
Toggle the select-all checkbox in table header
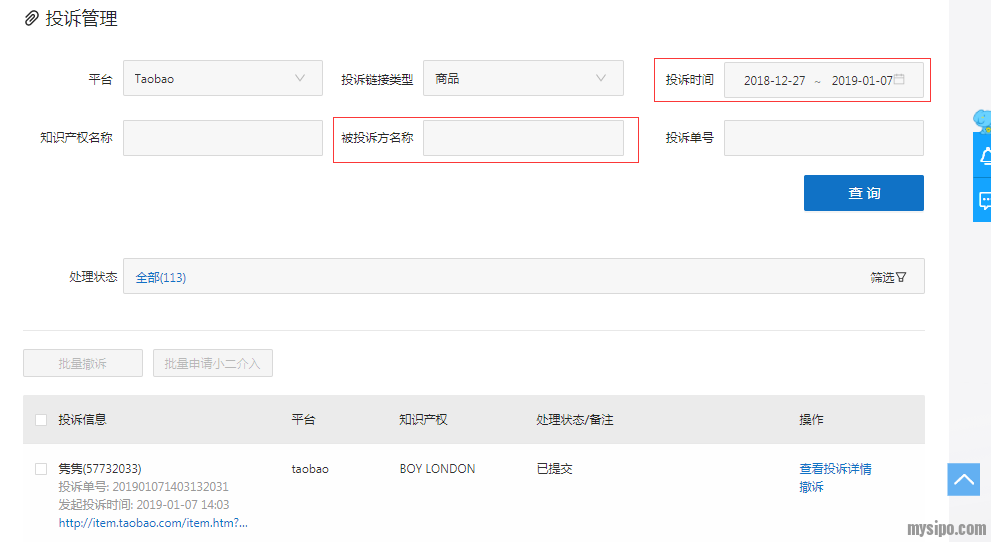41,420
